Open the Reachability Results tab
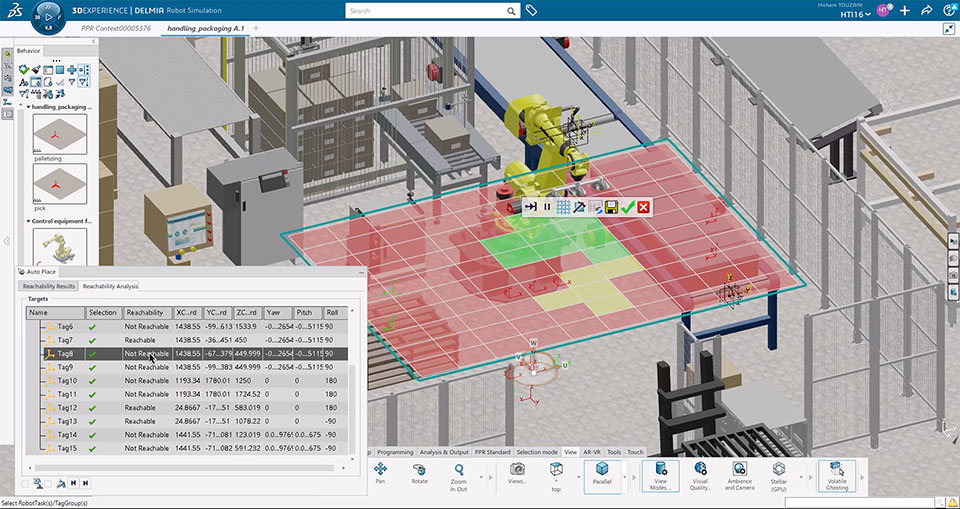Viewport: 960px width, 509px height. [x=49, y=286]
